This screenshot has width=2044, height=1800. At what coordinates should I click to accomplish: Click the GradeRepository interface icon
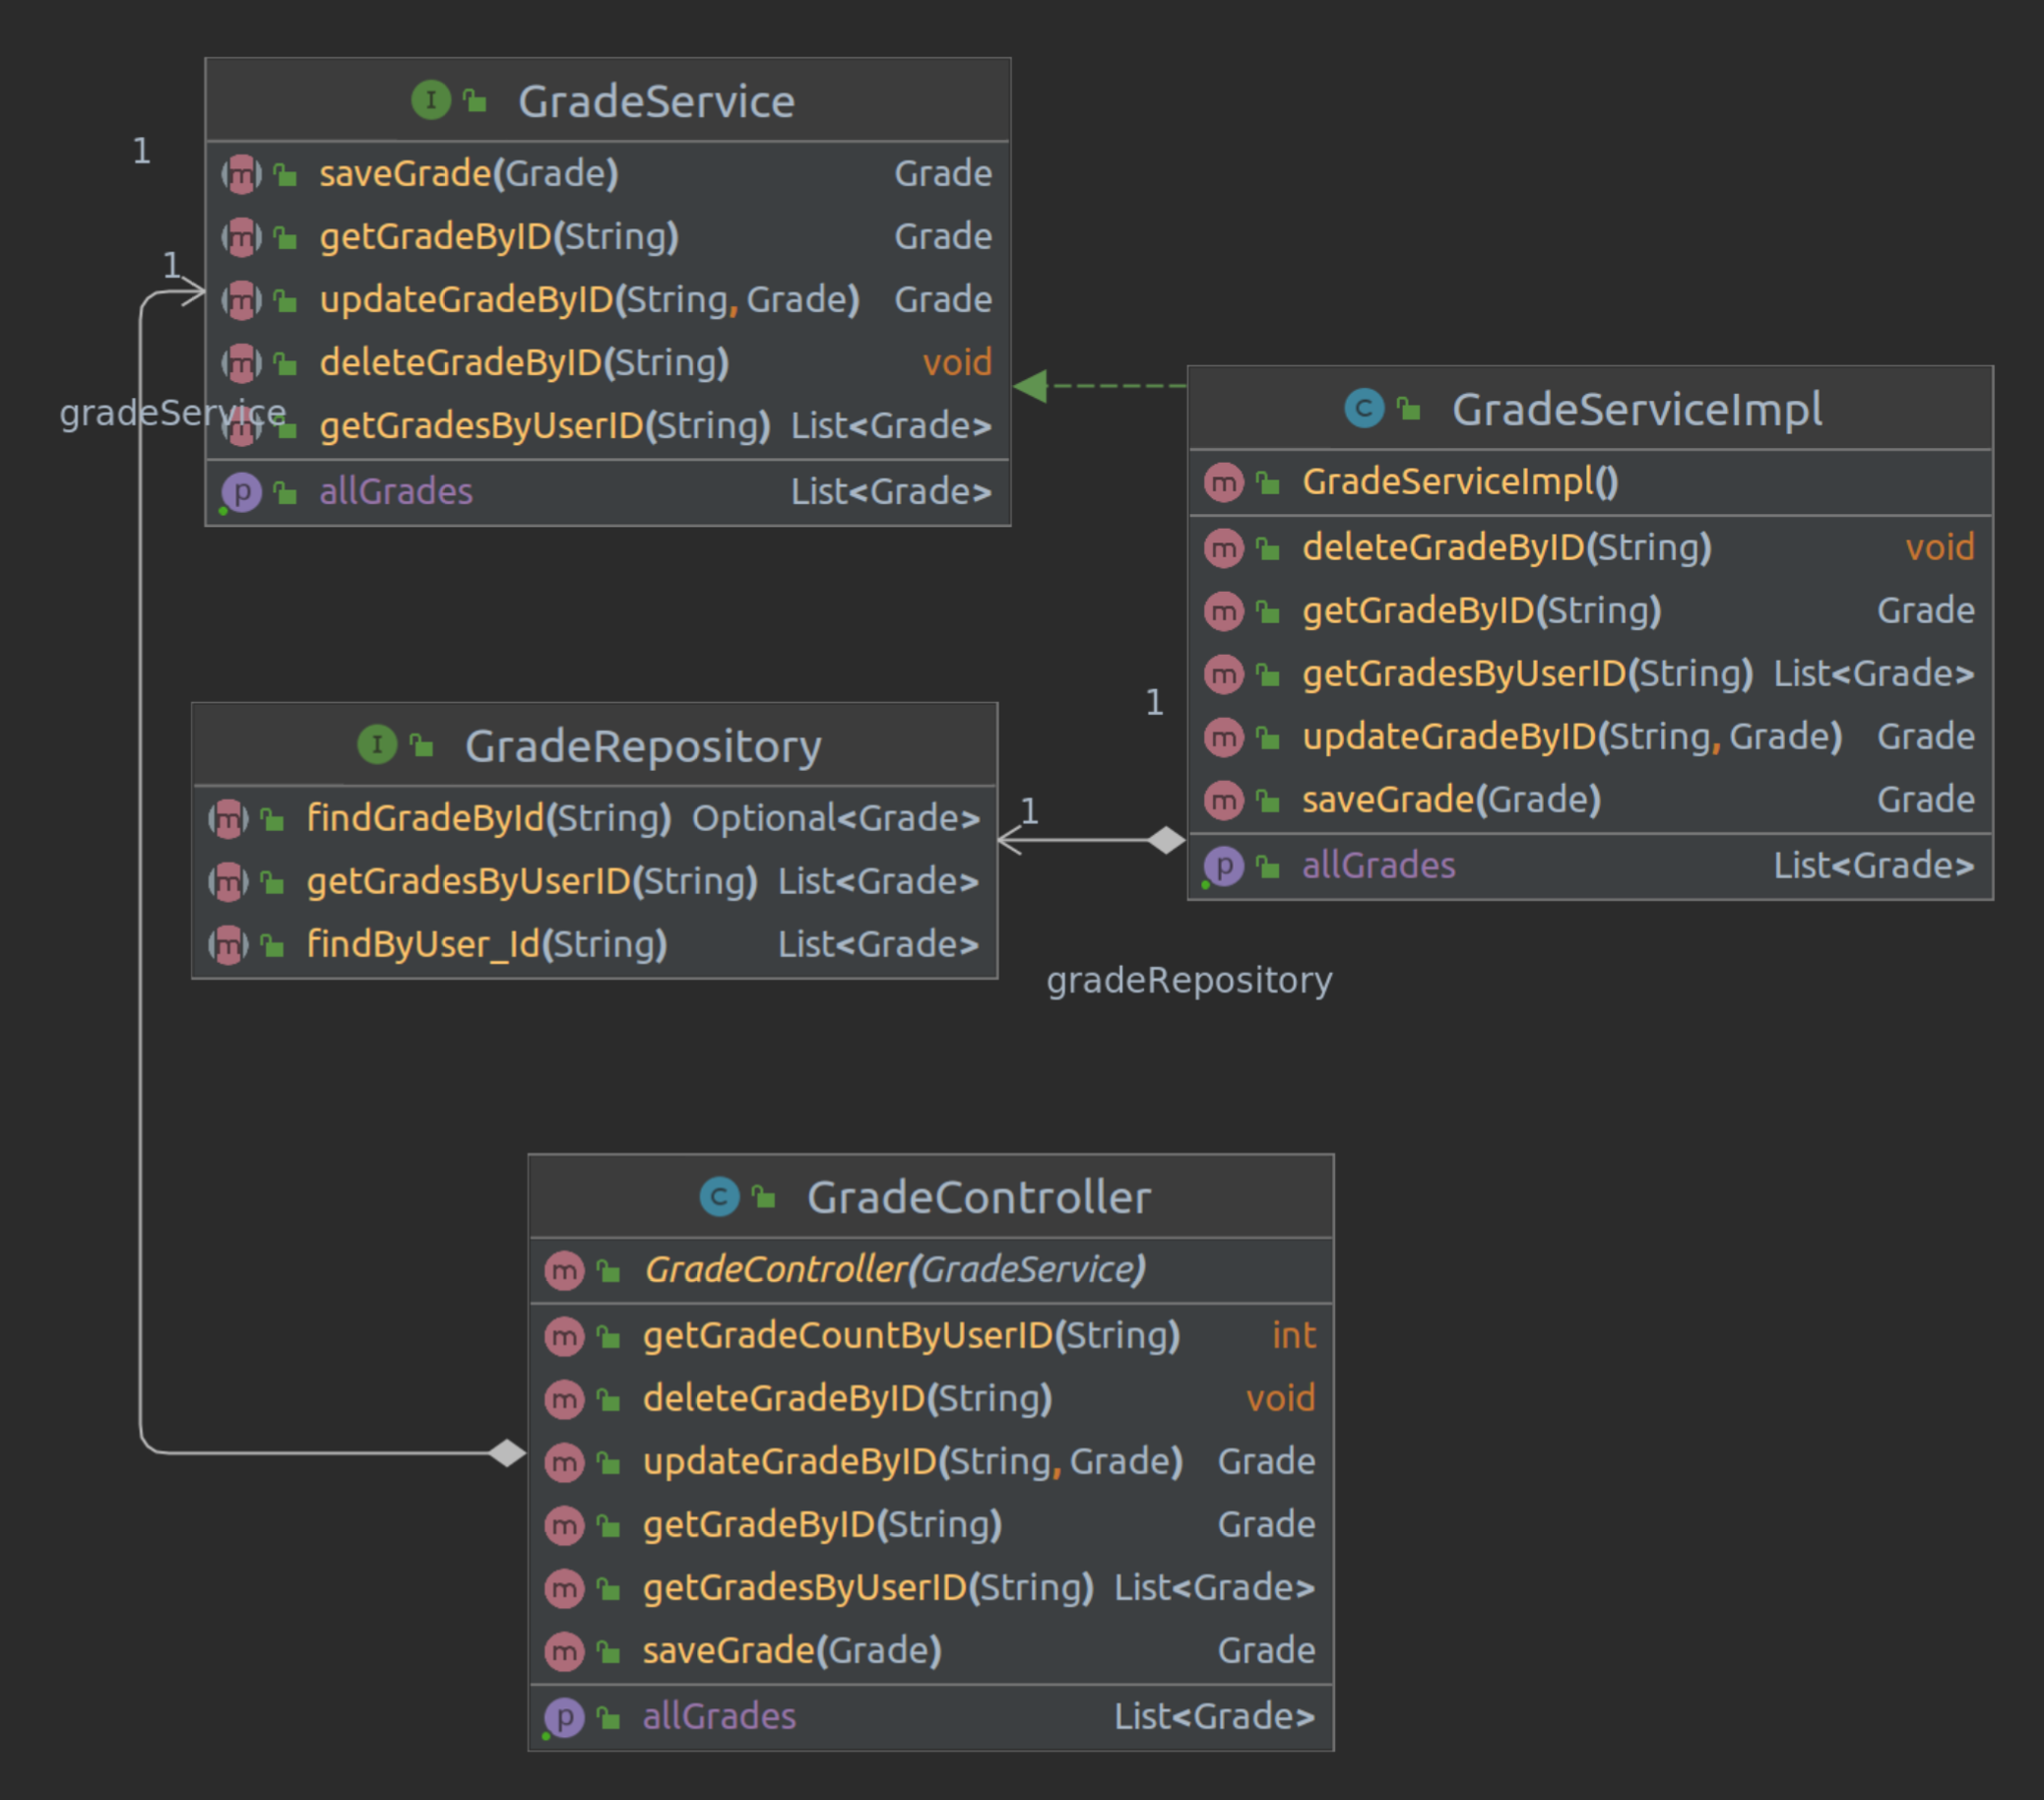tap(377, 745)
